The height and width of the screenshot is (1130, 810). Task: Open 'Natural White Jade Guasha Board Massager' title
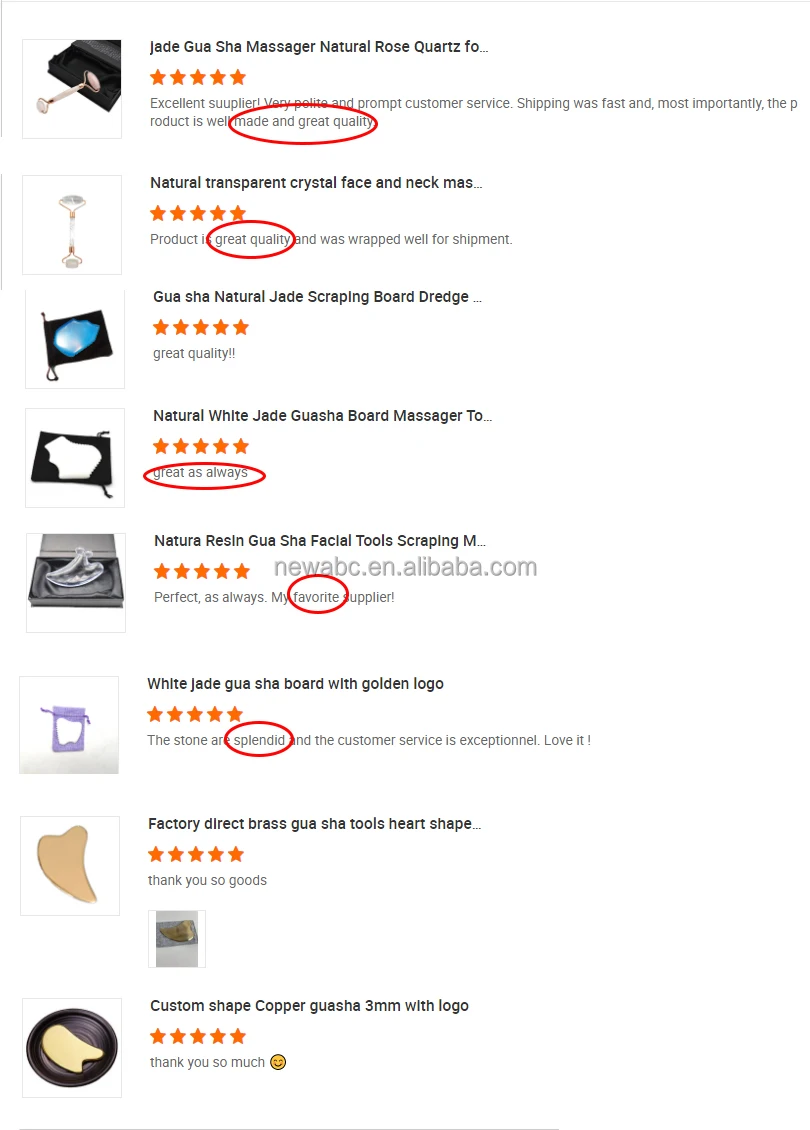coord(322,416)
